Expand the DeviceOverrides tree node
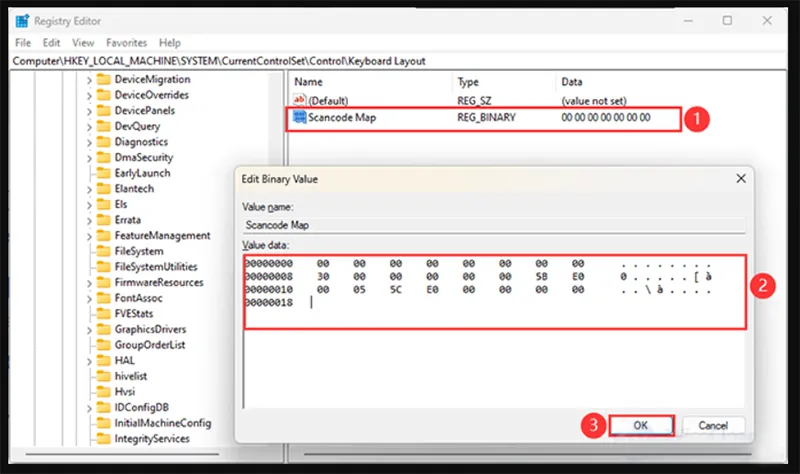The width and height of the screenshot is (800, 474). click(x=88, y=95)
